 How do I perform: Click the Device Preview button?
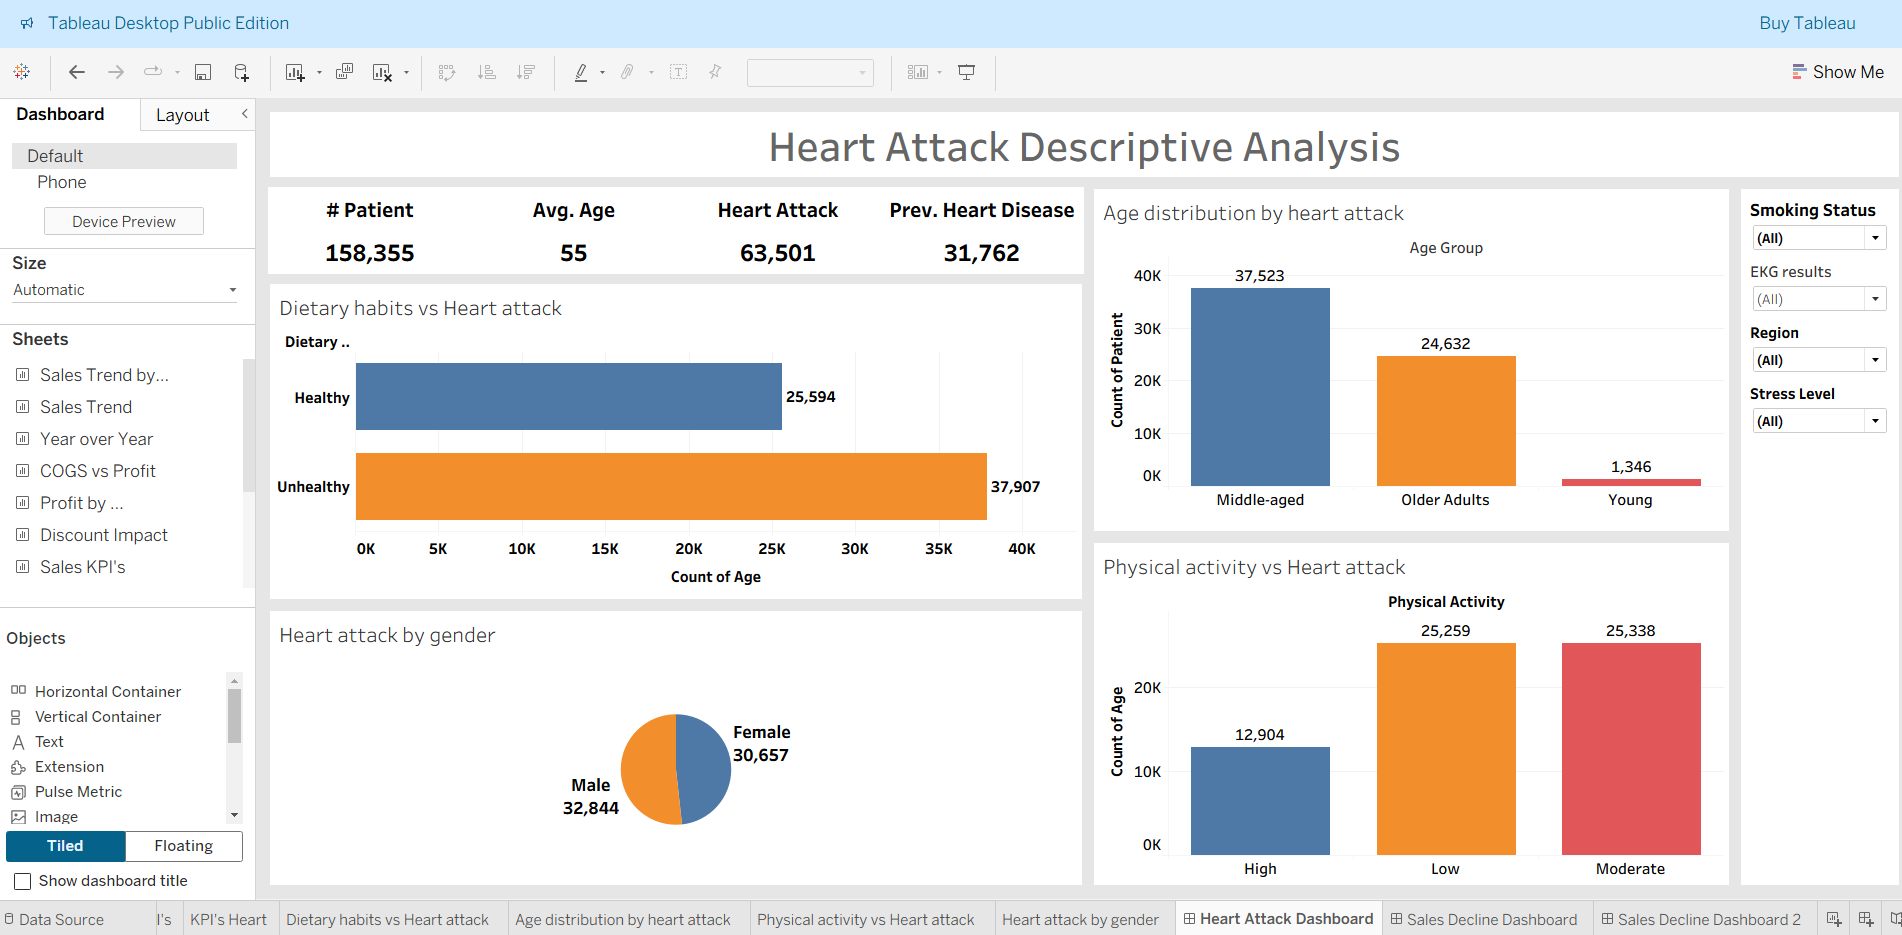coord(124,221)
